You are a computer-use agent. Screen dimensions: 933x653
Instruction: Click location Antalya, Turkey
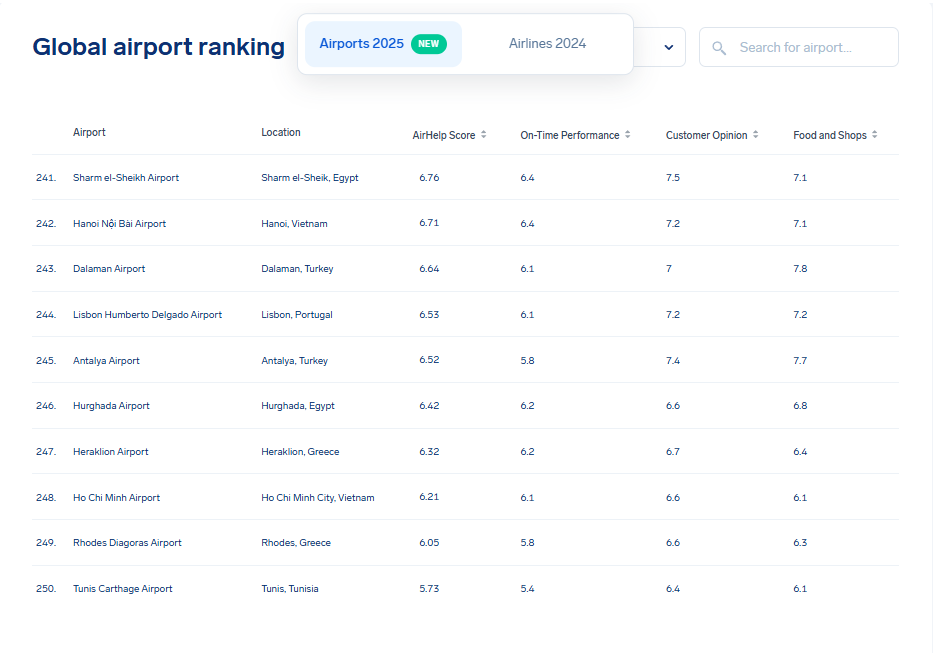coord(295,360)
